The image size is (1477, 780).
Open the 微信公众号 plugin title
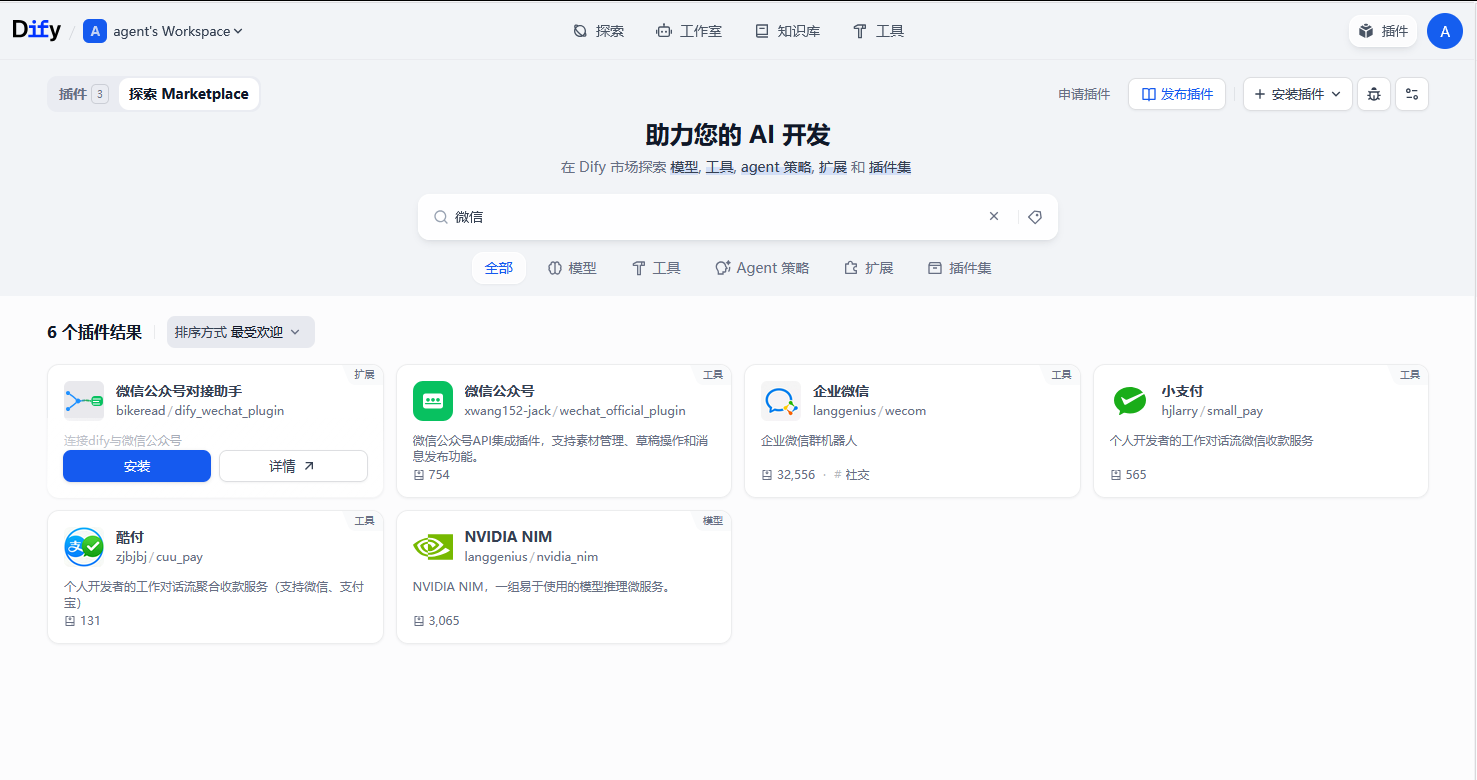pos(500,391)
